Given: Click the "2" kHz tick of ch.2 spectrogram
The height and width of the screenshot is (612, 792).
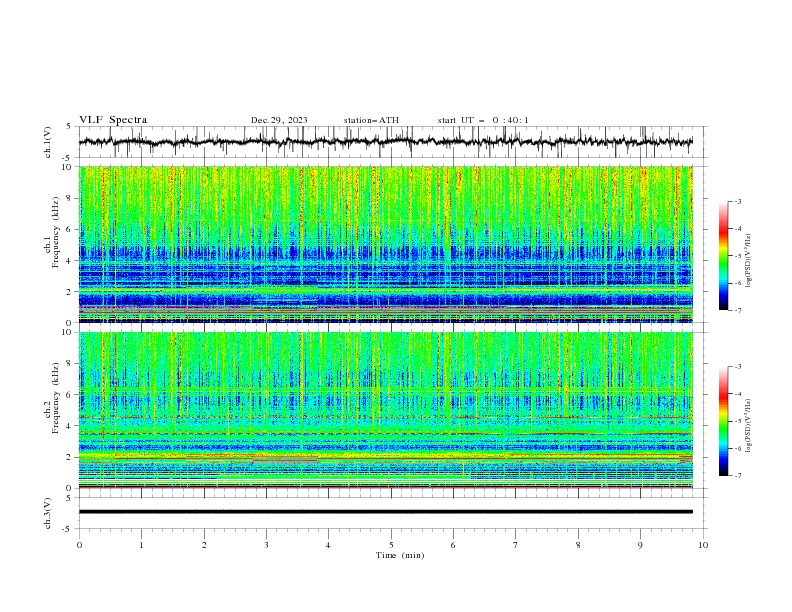Looking at the screenshot, I should click(71, 457).
